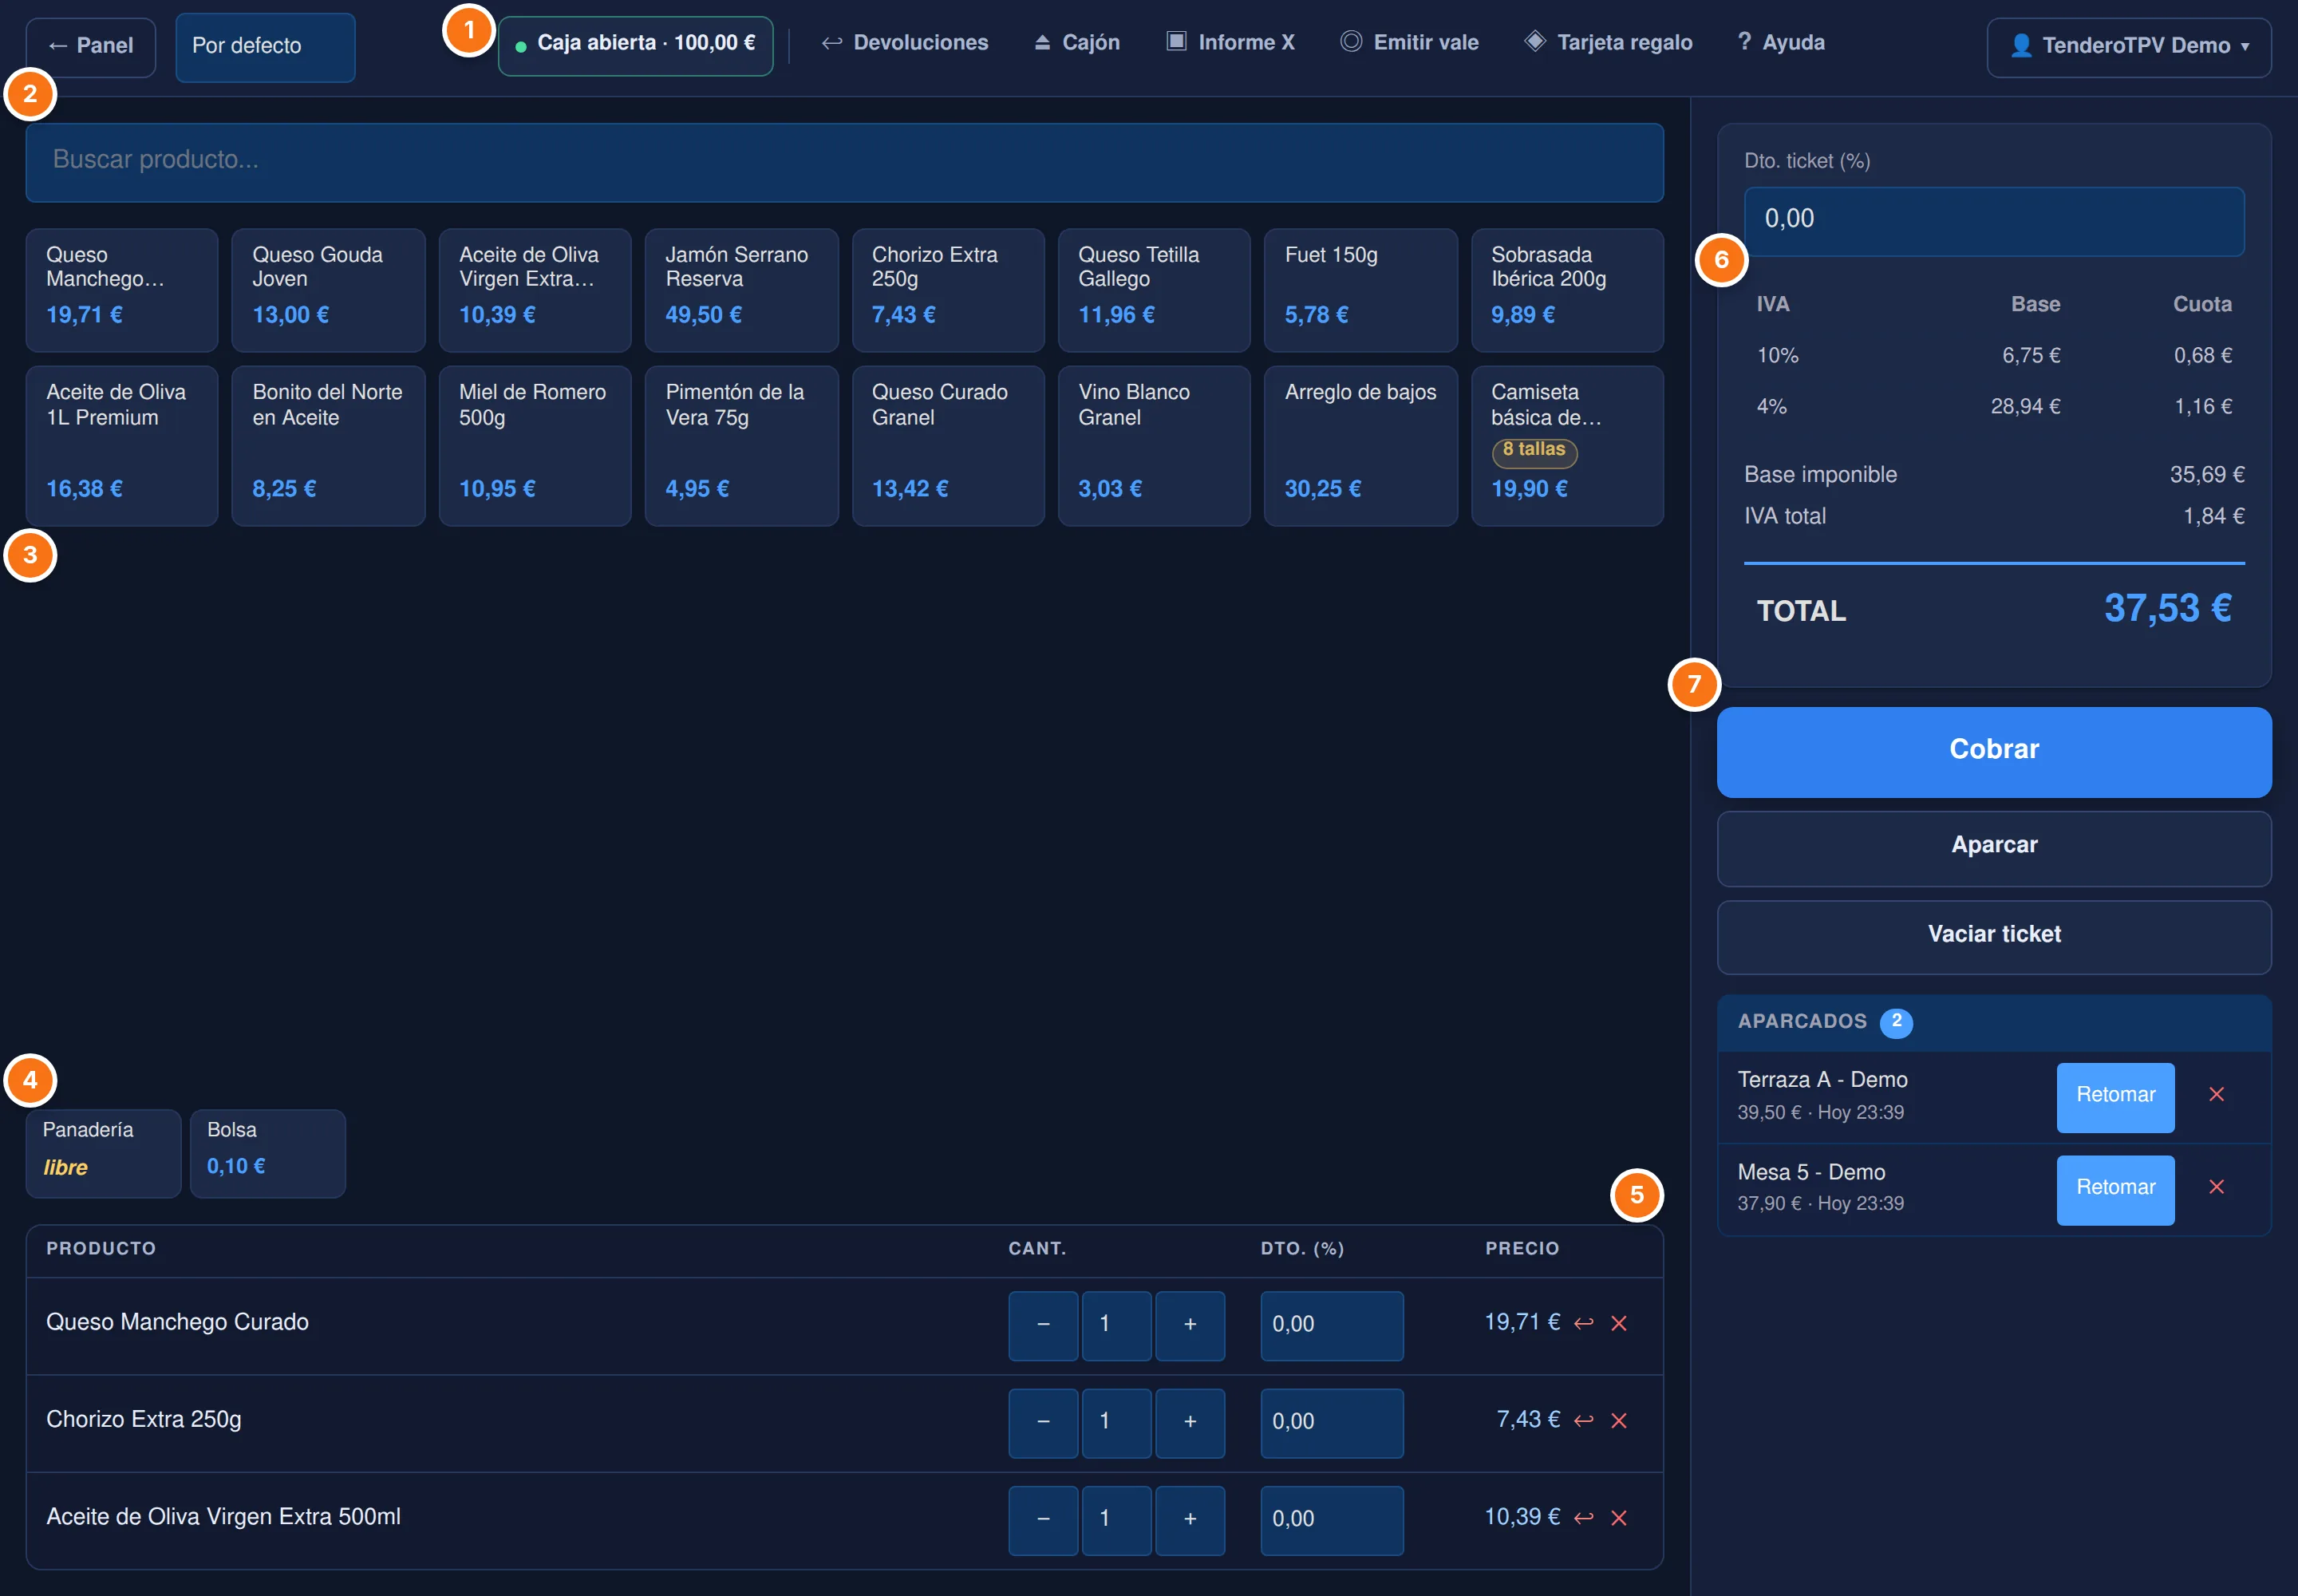Open Devoluciones from the top bar
The image size is (2298, 1596).
(x=904, y=42)
